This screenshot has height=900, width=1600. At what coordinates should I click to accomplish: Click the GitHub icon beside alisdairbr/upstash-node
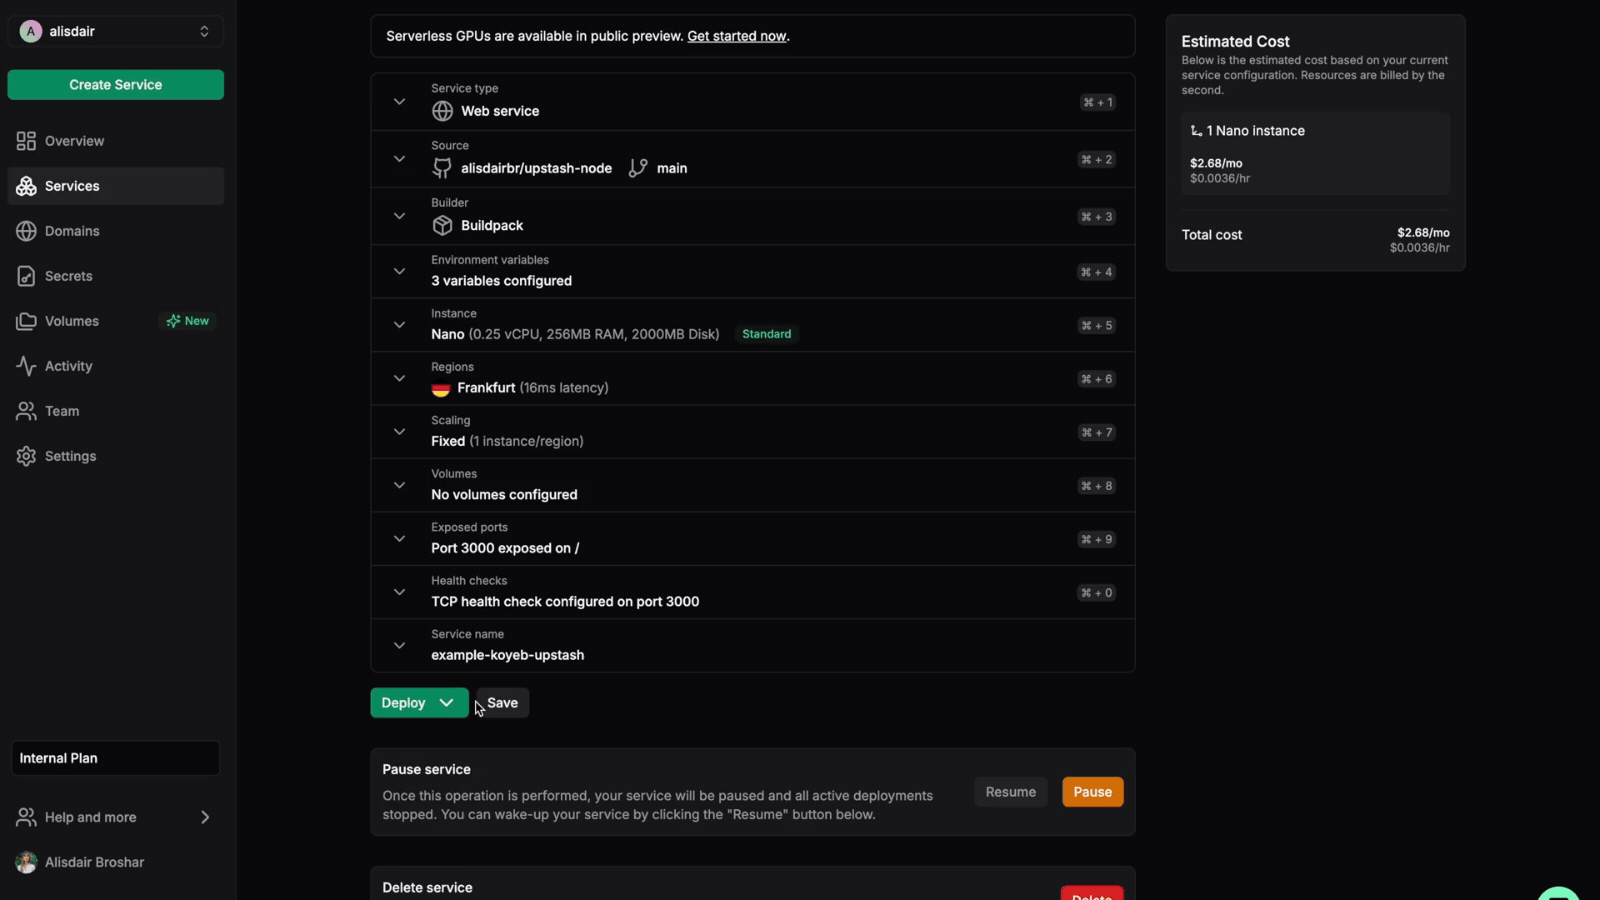point(442,168)
